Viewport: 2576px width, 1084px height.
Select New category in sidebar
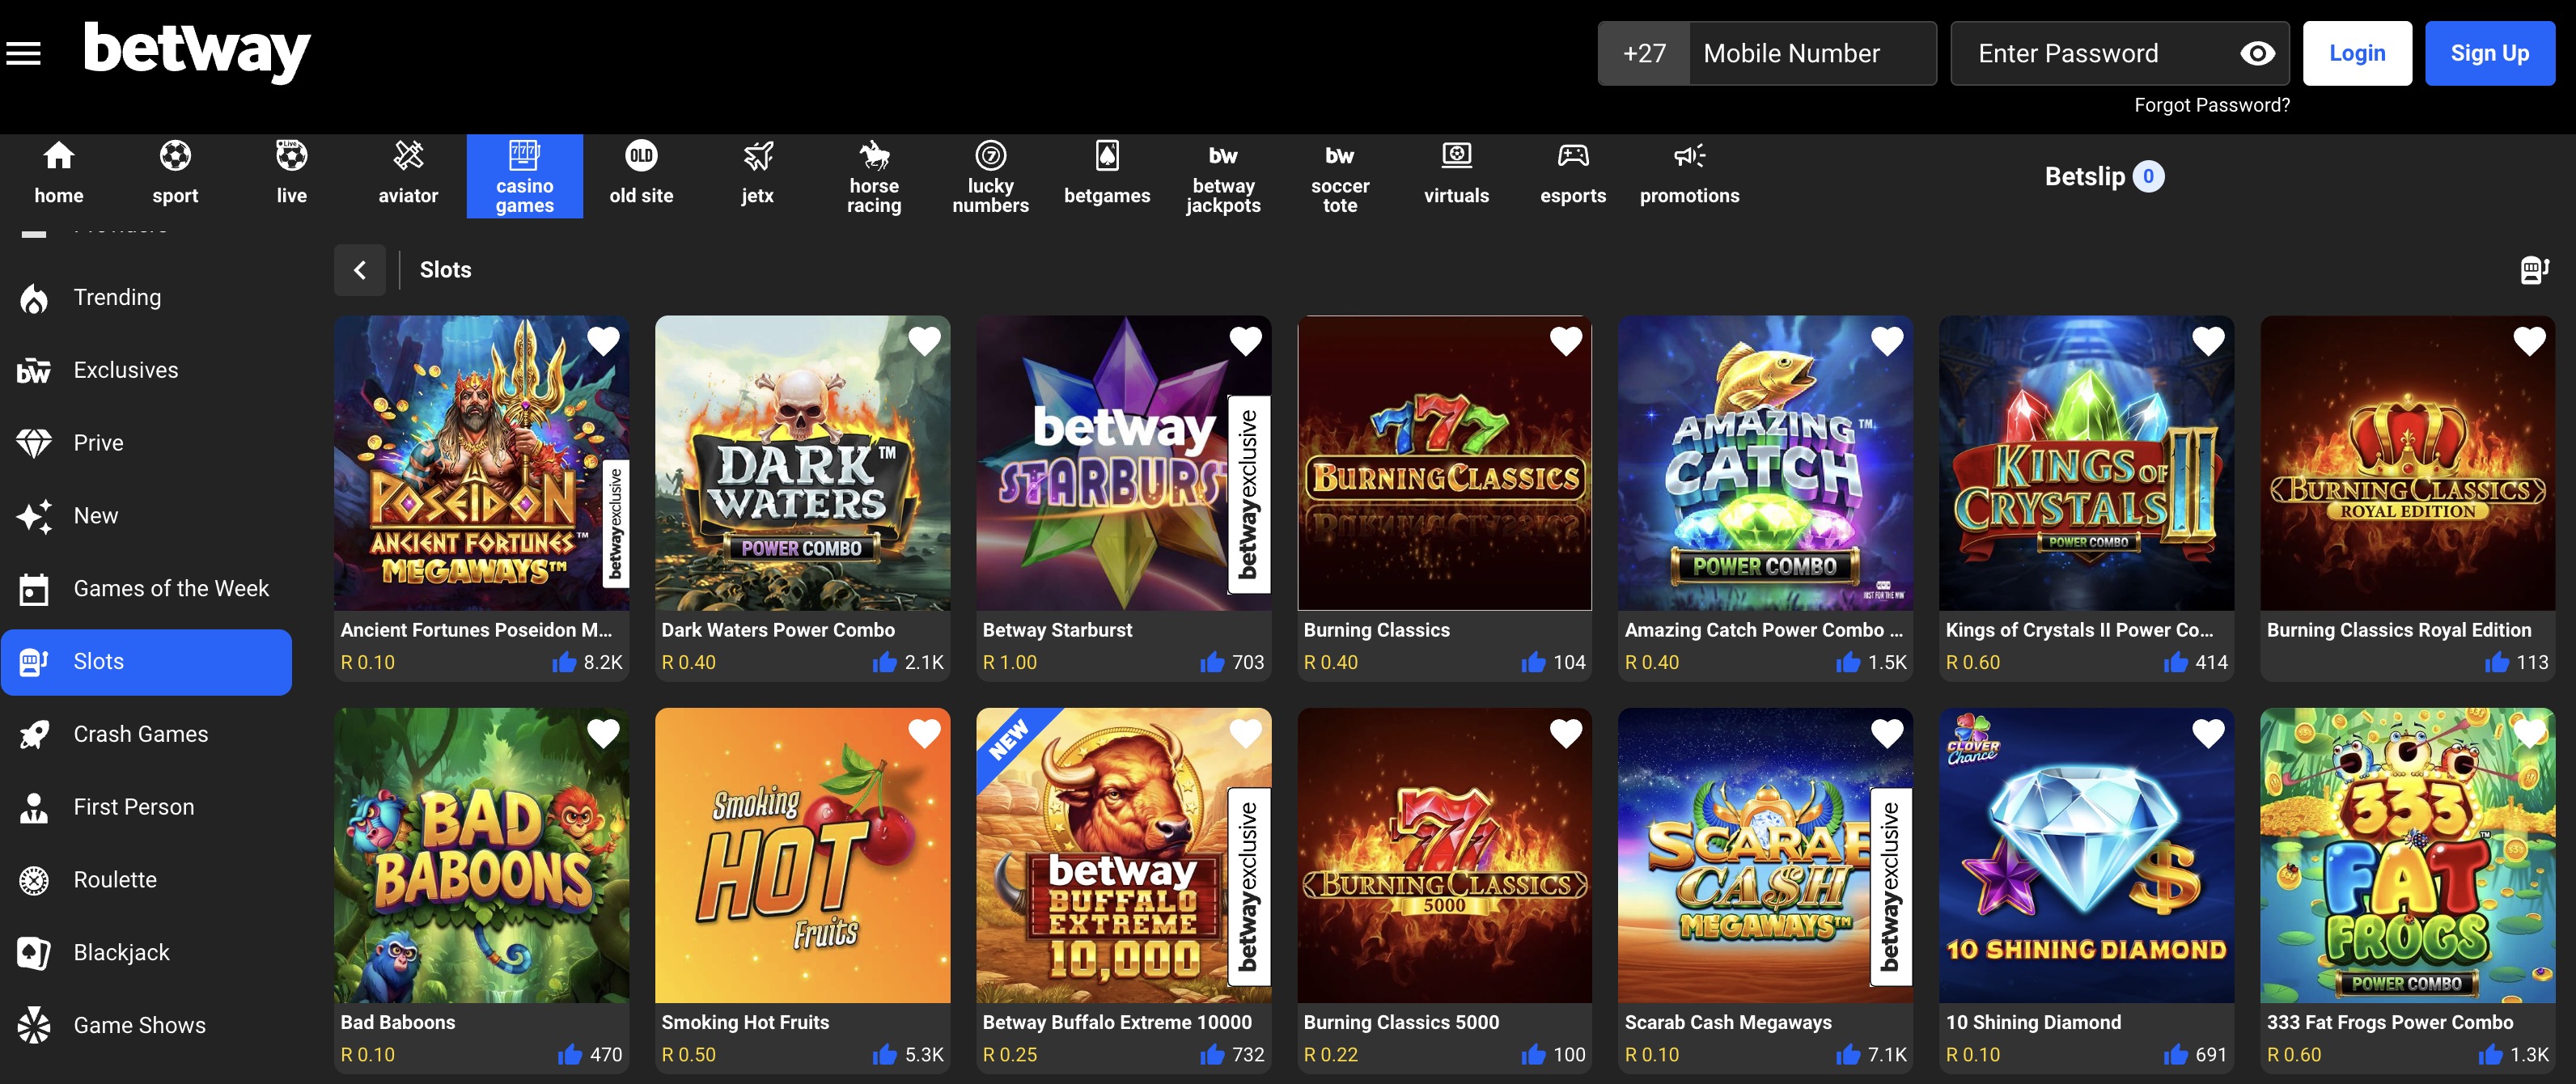tap(146, 516)
